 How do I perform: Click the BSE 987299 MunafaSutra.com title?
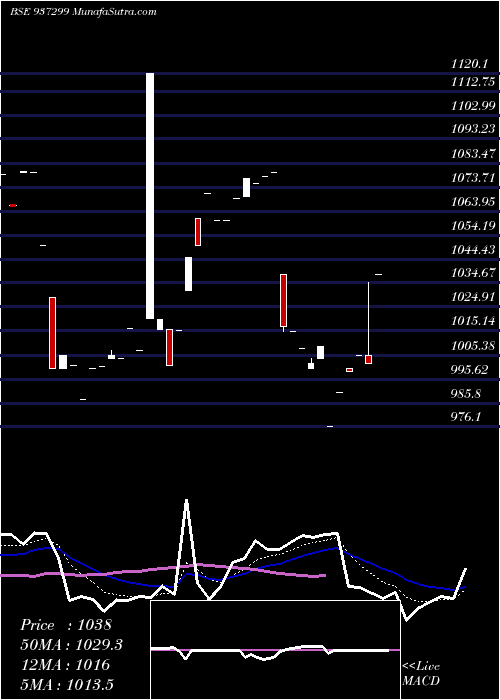point(83,12)
